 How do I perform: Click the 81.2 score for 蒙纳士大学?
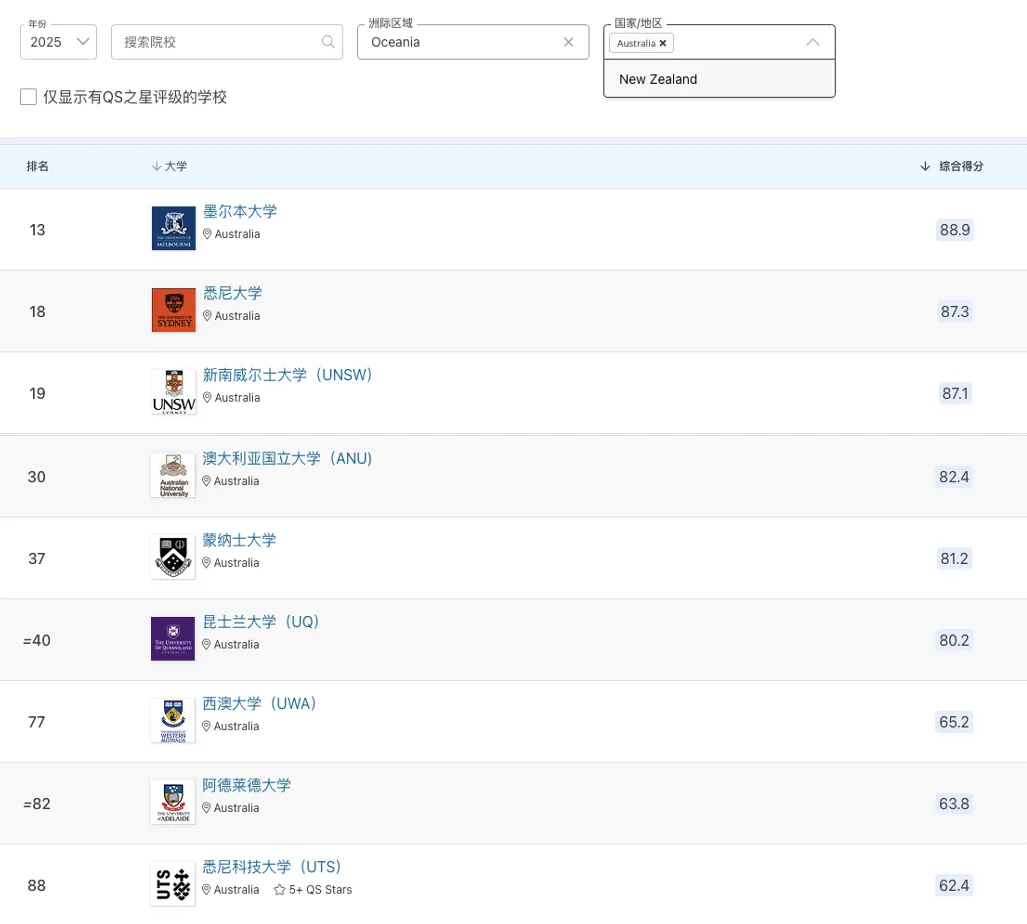coord(954,559)
